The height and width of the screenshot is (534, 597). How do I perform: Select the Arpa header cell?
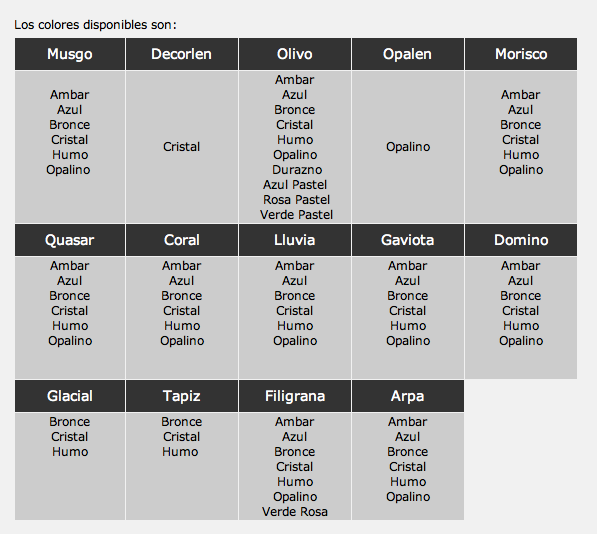point(408,396)
